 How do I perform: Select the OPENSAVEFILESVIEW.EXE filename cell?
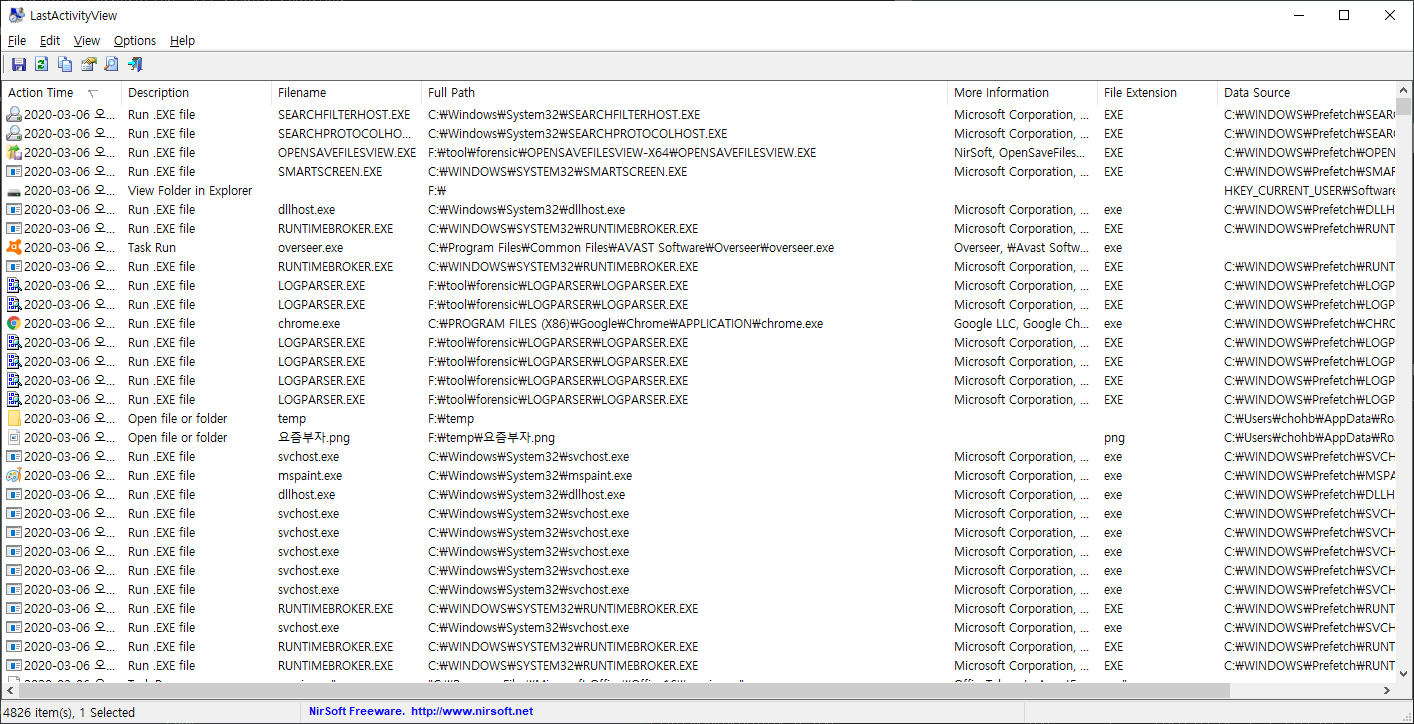(346, 153)
